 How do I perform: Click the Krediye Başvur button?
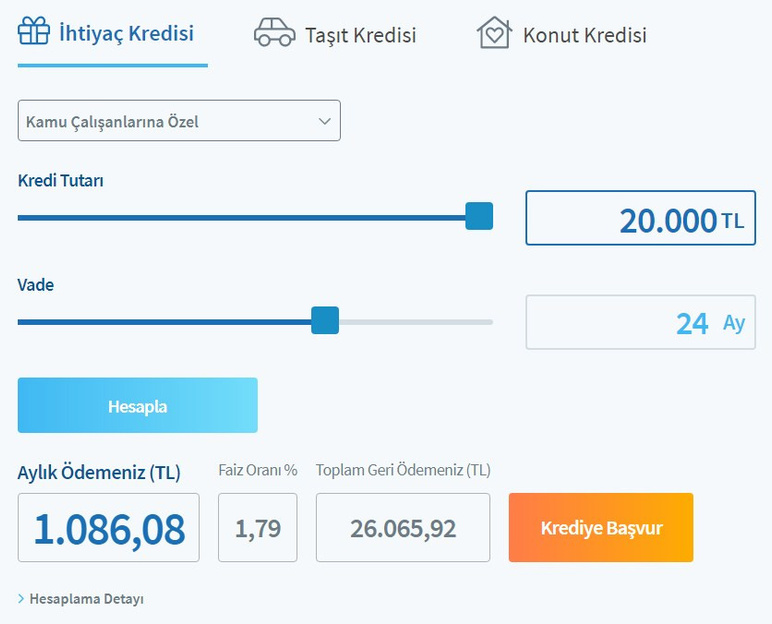(601, 527)
